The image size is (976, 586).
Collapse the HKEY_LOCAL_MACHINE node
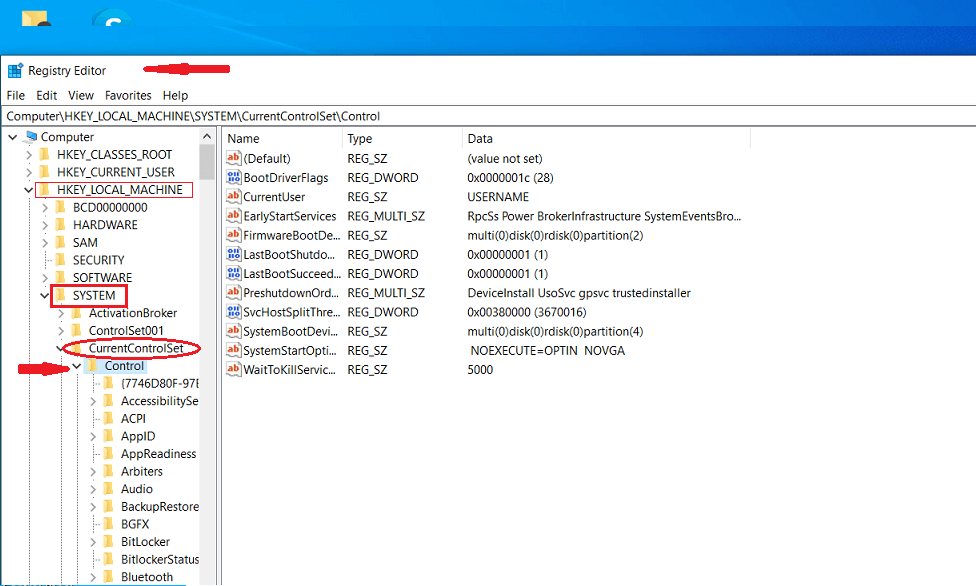coord(29,190)
